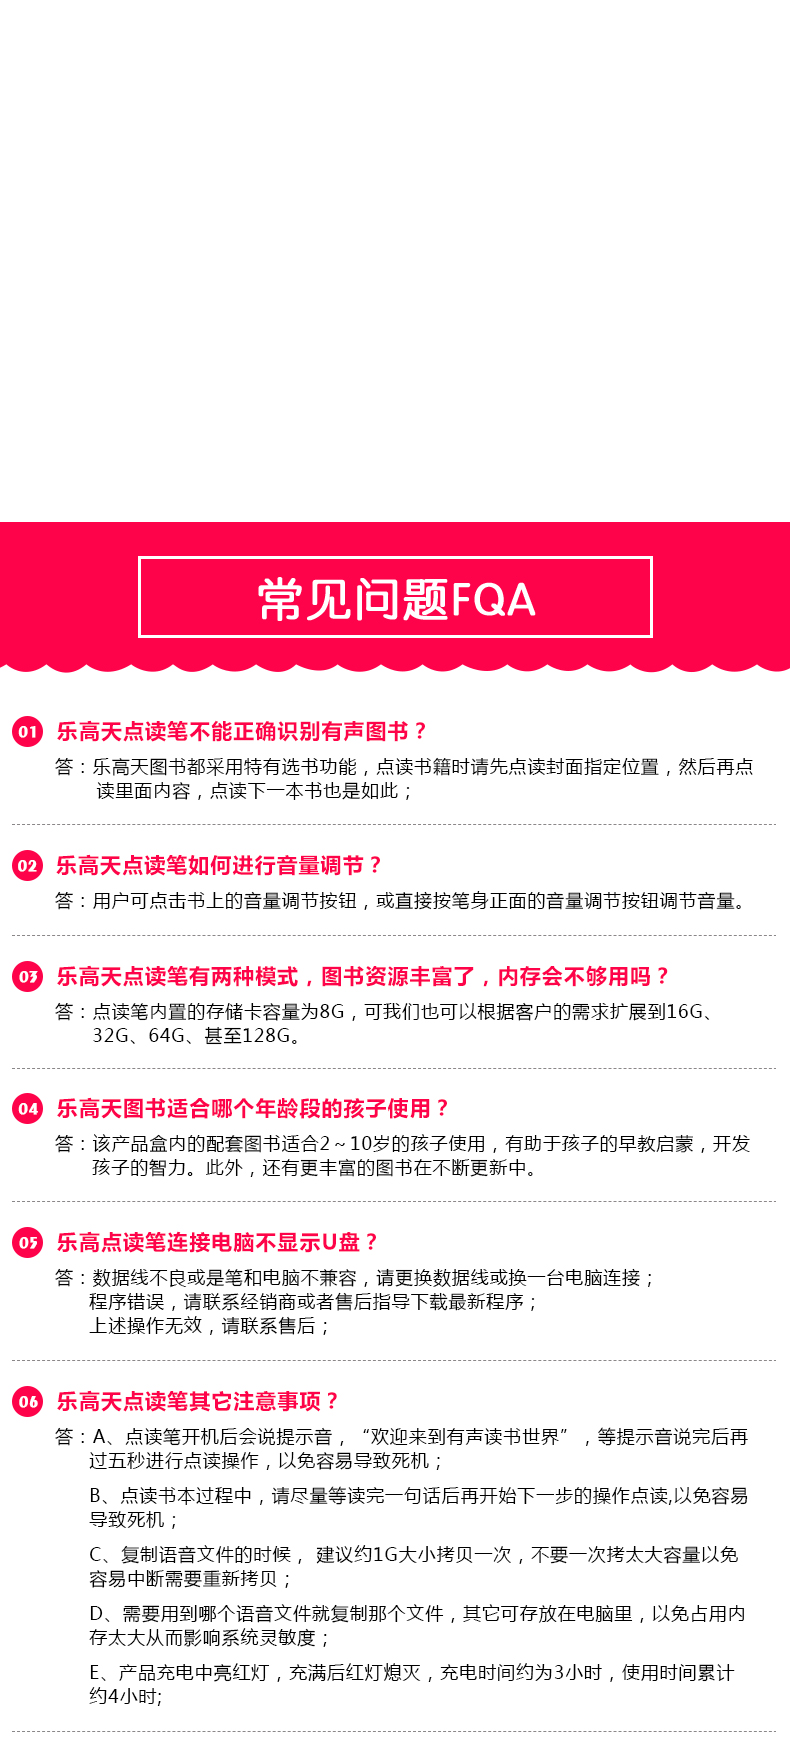Open question about 不能正确识别有声图书
This screenshot has height=1746, width=790.
242,732
